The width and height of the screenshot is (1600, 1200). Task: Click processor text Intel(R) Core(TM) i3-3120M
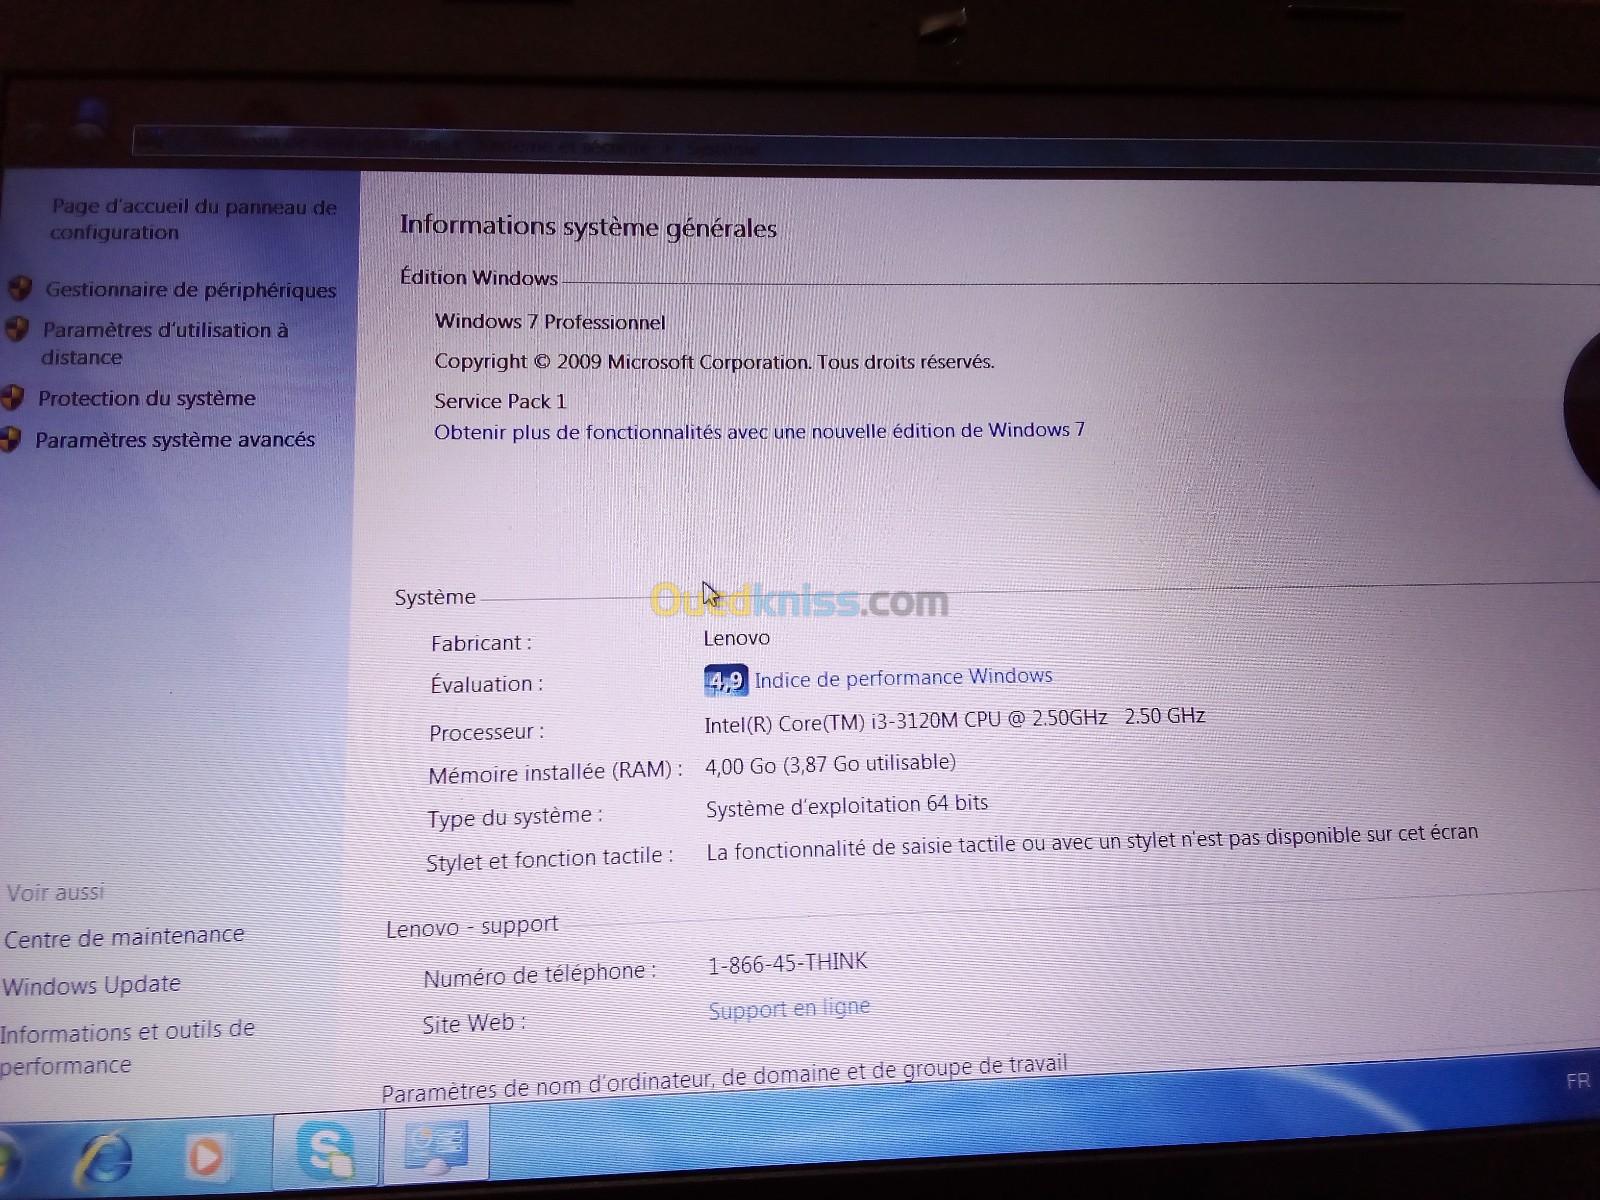tap(954, 720)
